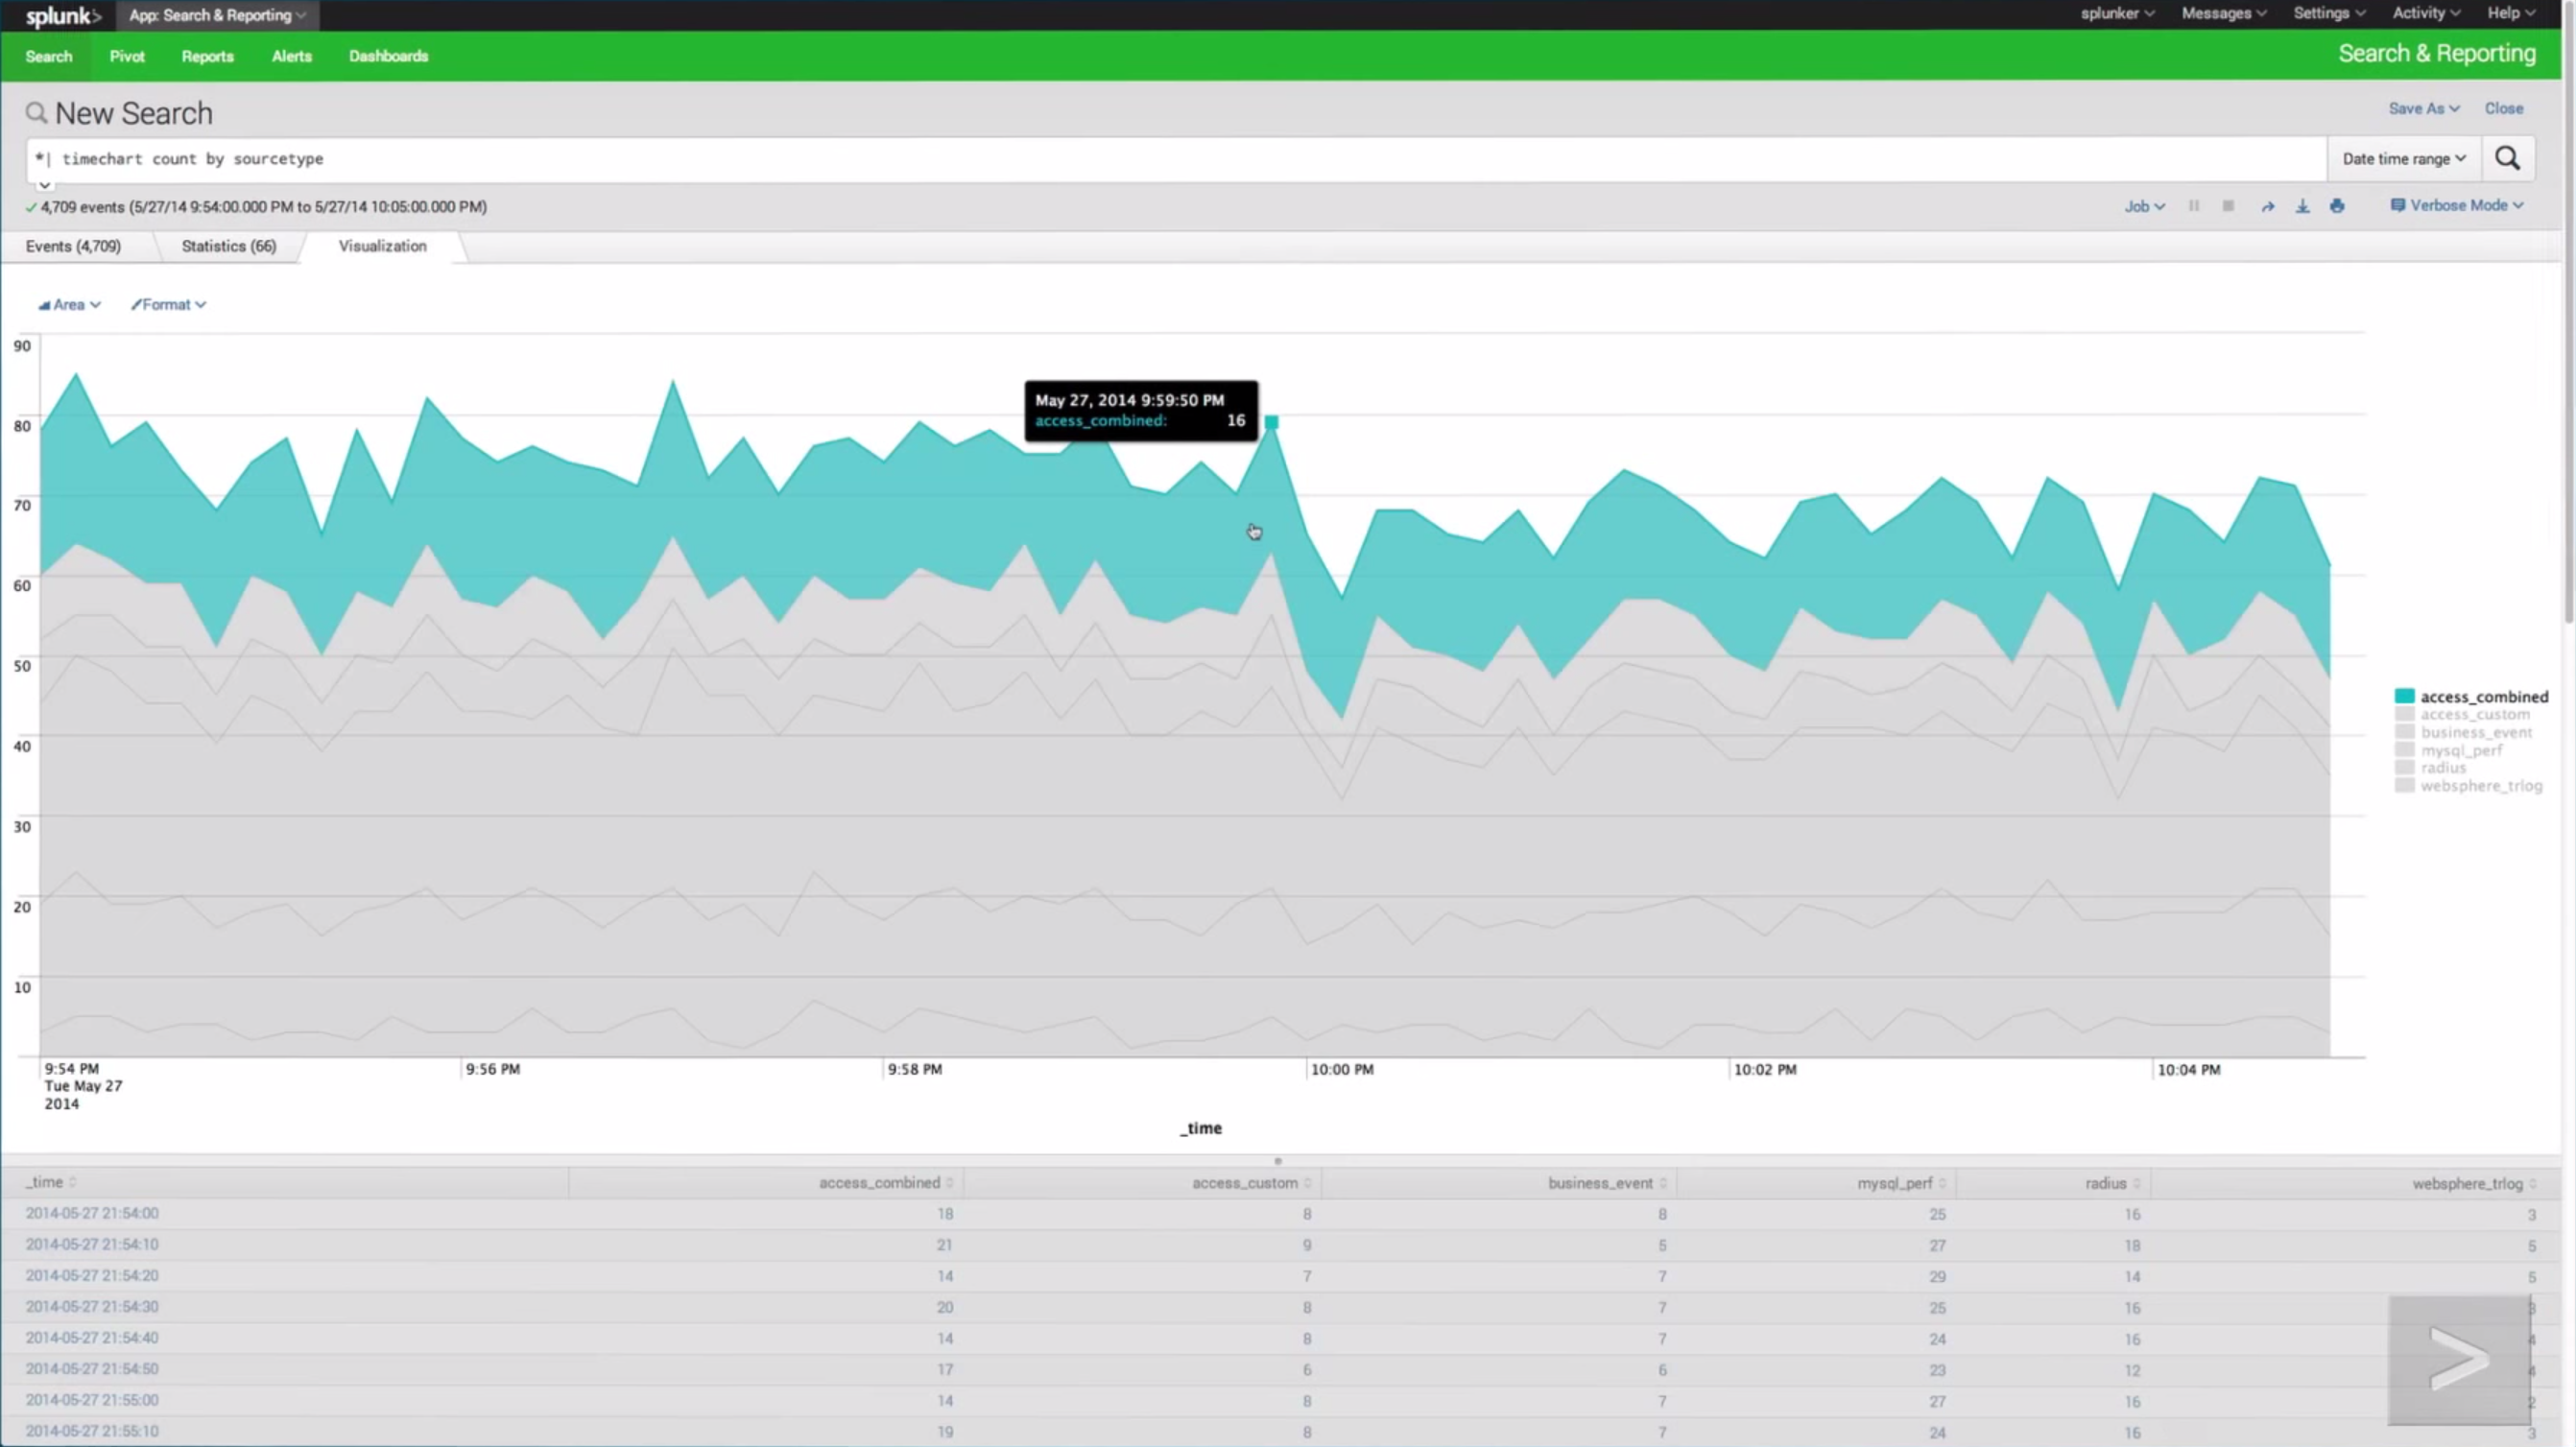This screenshot has height=1447, width=2576.
Task: Open the Dashboards menu item
Action: (x=388, y=56)
